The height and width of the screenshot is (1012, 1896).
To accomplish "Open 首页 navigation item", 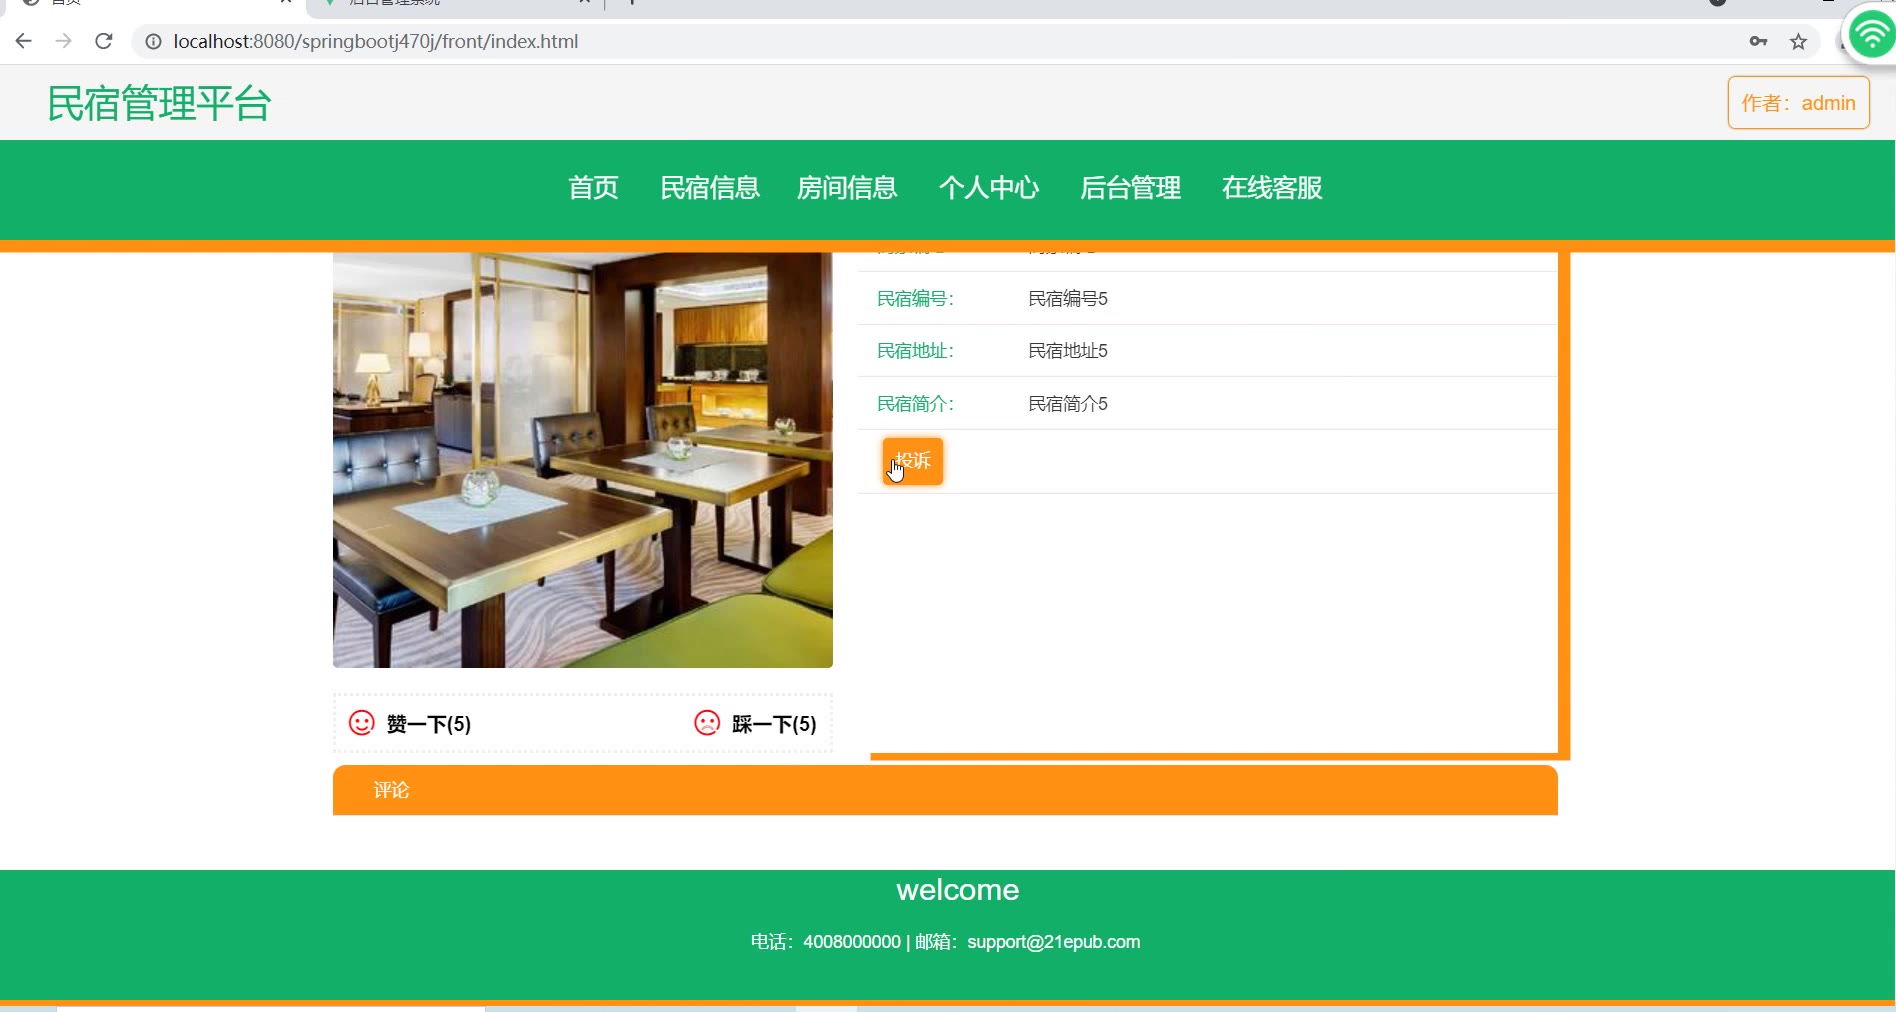I will point(593,188).
